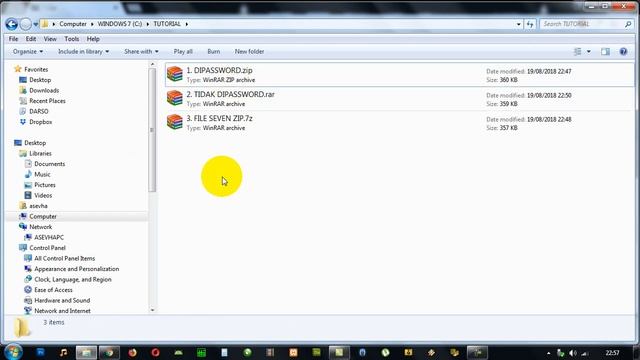The image size is (640, 360).
Task: Open the Pictures library
Action: (x=44, y=185)
